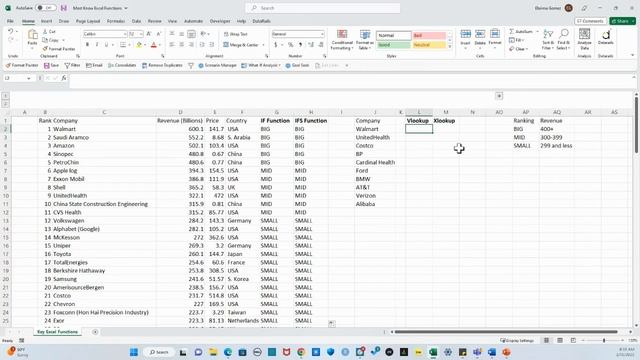Image resolution: width=640 pixels, height=360 pixels.
Task: Select Center horizontal alignment icon
Action: pos(182,44)
